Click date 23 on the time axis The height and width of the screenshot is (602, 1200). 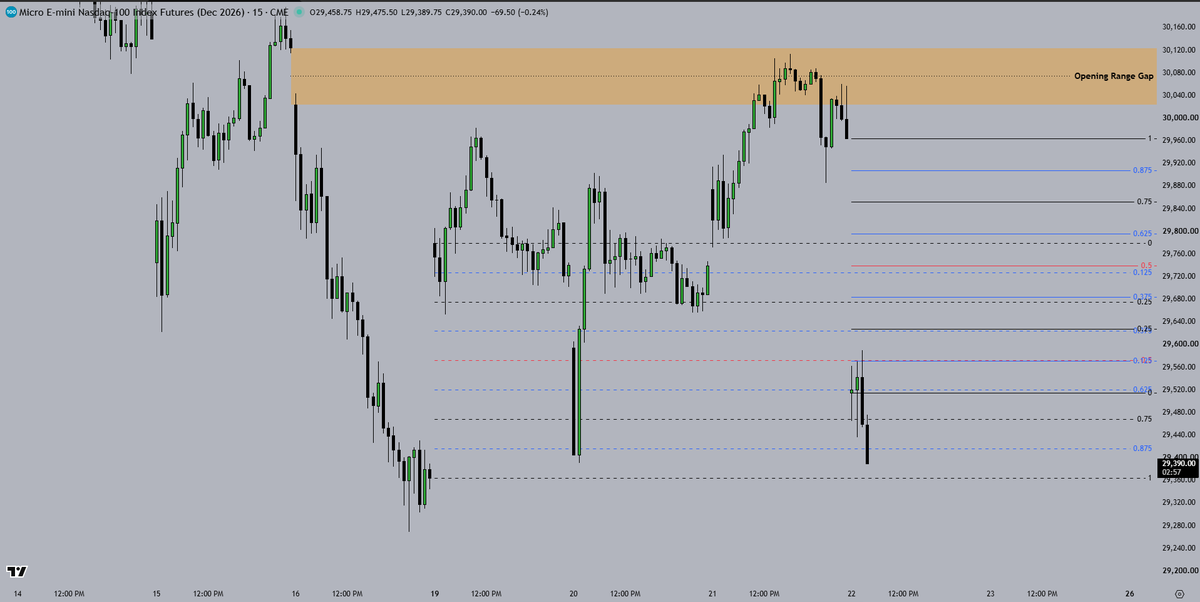tap(990, 593)
